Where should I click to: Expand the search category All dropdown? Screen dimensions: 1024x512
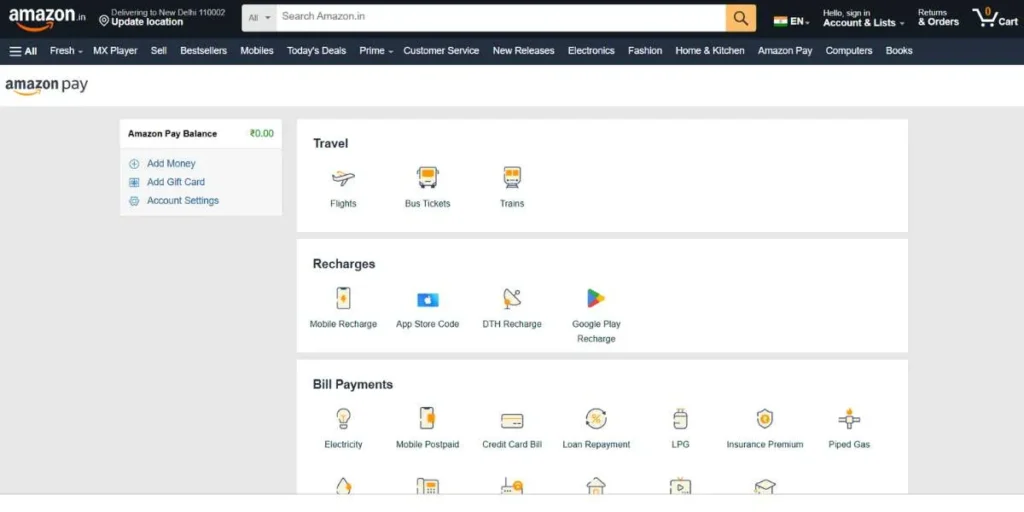coord(259,18)
